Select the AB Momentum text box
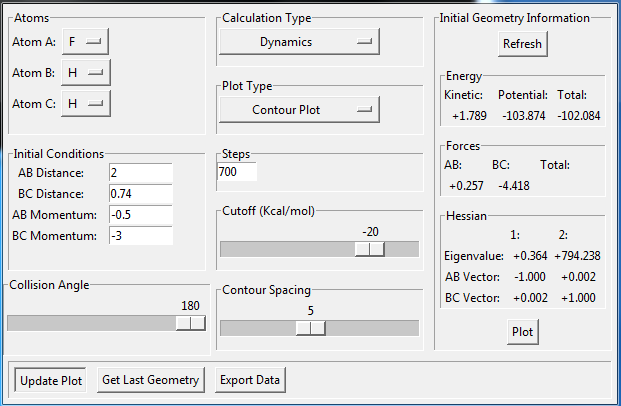The width and height of the screenshot is (621, 406). pos(140,214)
